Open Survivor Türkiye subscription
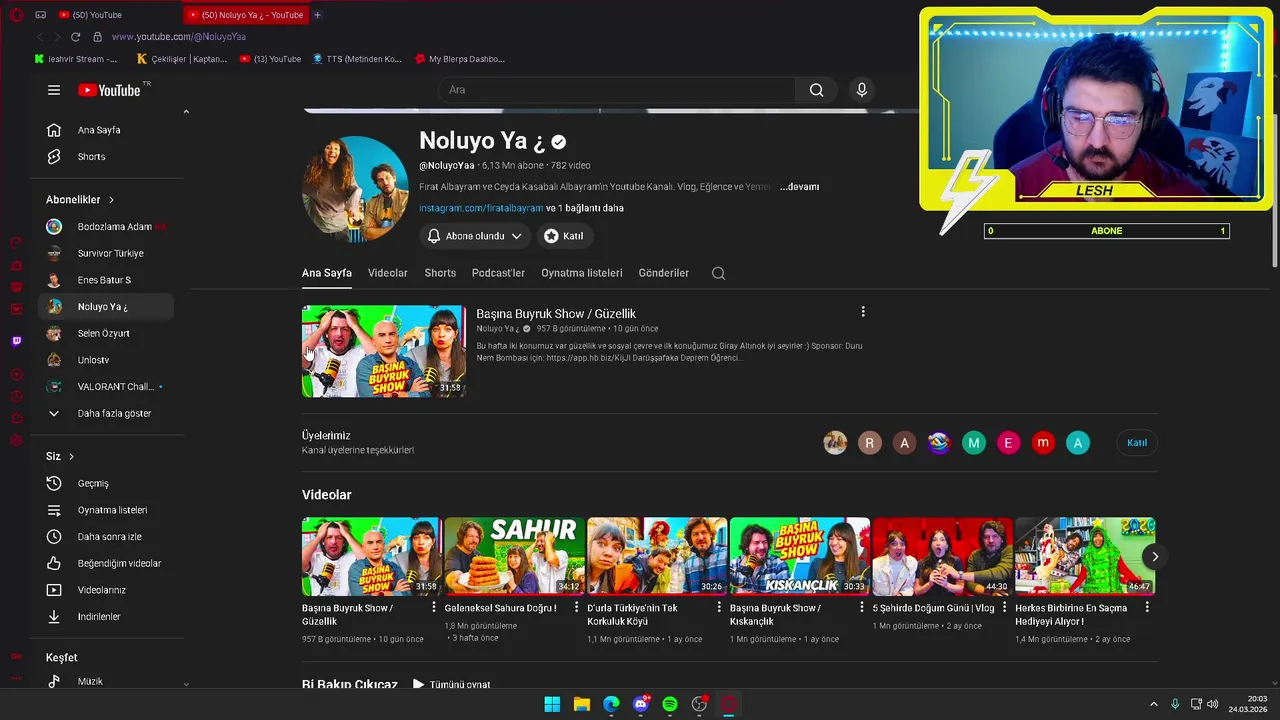 [x=110, y=253]
